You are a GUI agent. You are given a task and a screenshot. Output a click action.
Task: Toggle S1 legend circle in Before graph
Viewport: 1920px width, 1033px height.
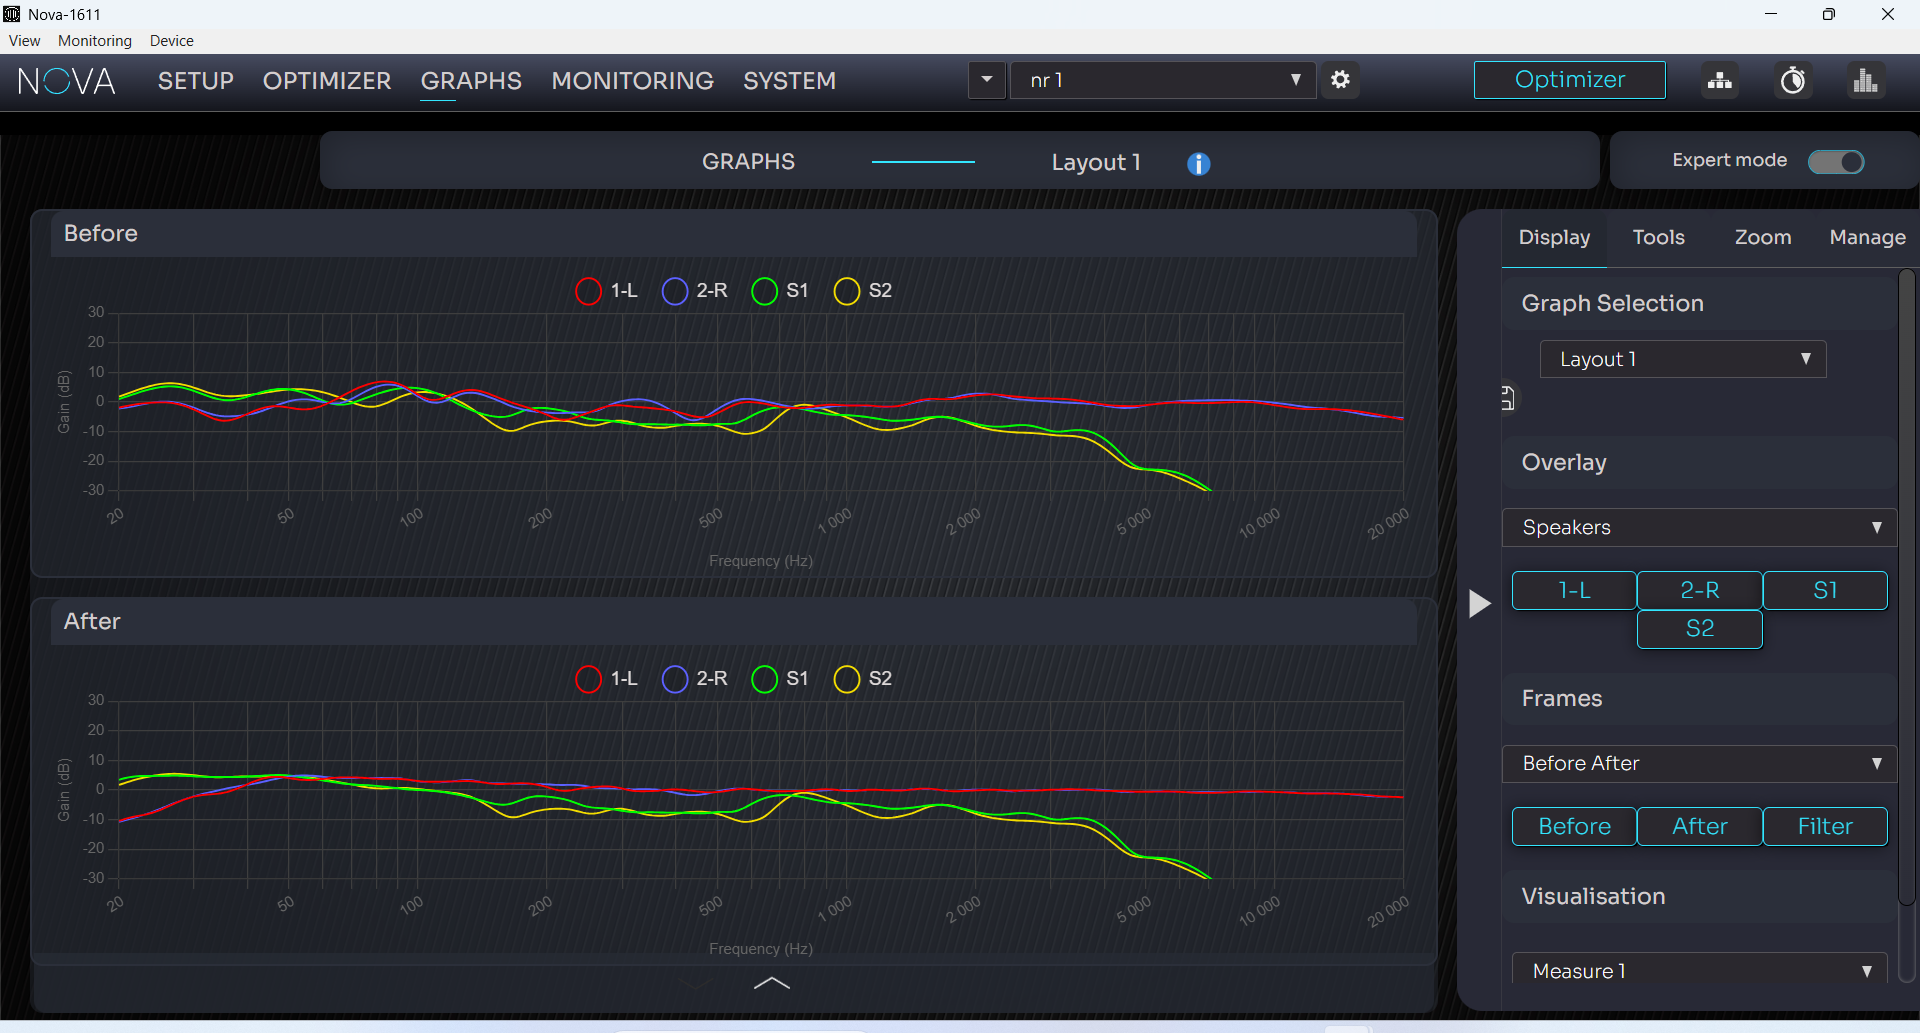[764, 291]
